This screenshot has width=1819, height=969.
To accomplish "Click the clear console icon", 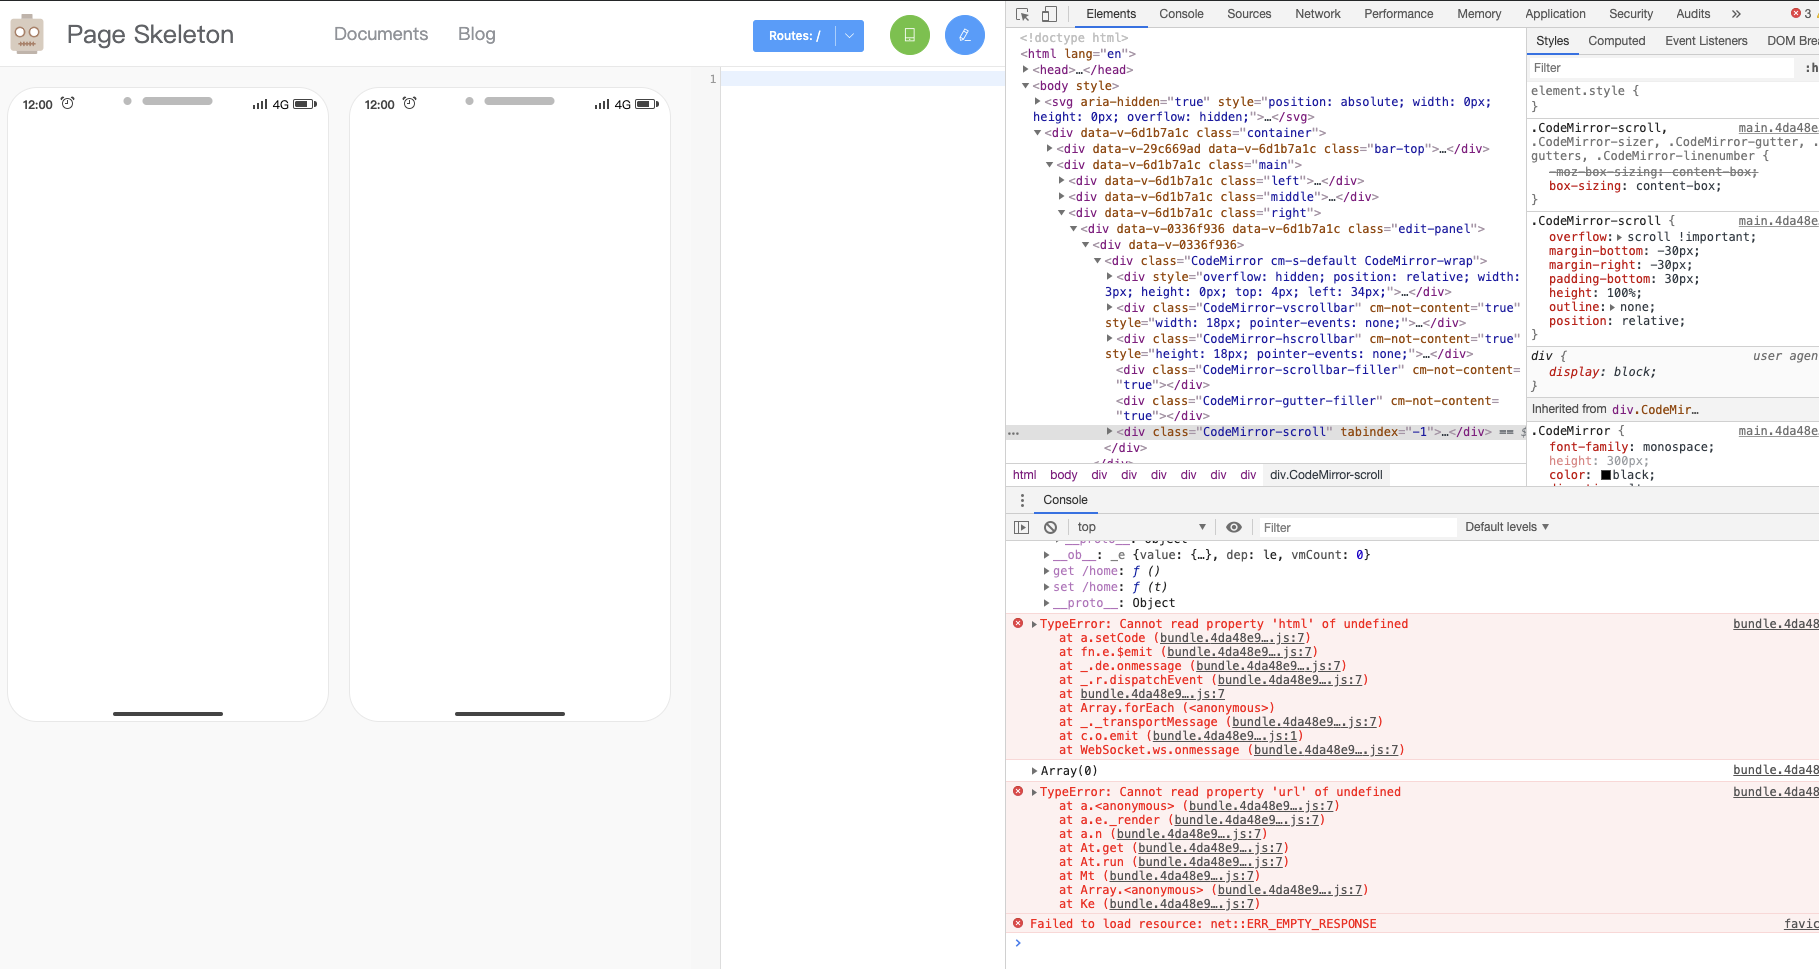I will click(1050, 527).
